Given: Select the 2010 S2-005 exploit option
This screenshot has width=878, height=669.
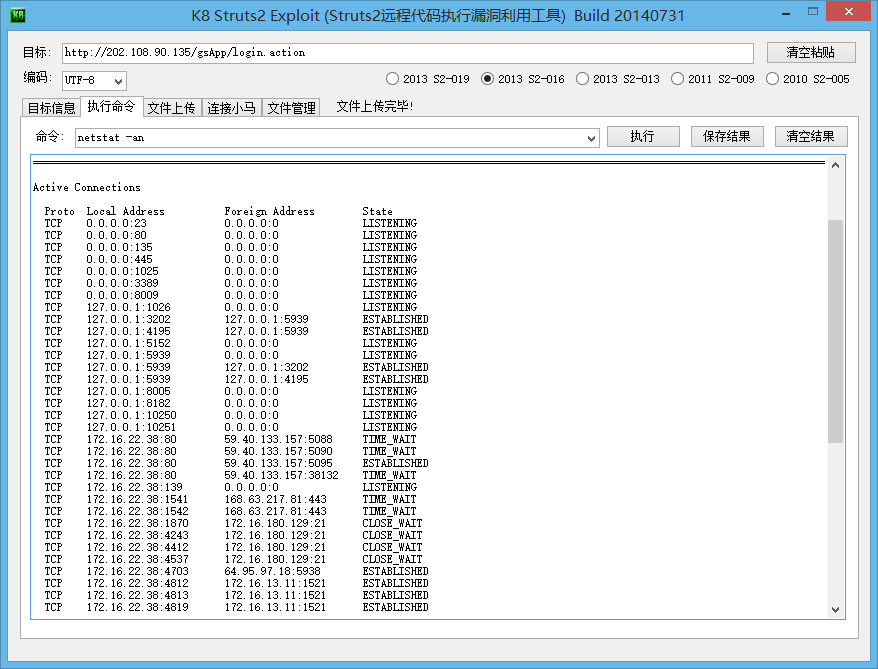Looking at the screenshot, I should tap(808, 79).
